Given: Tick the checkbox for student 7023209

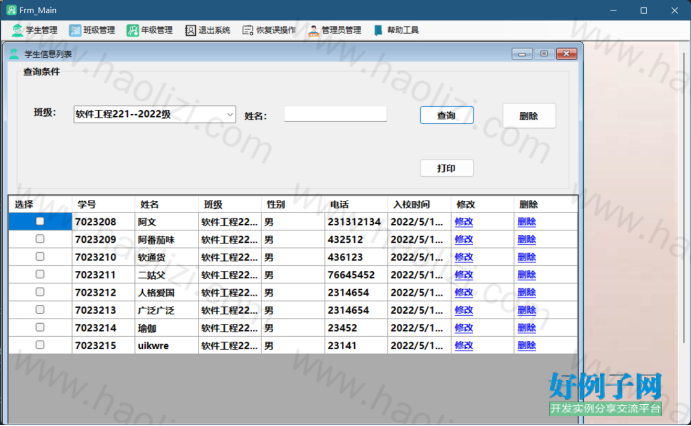Looking at the screenshot, I should tap(40, 239).
